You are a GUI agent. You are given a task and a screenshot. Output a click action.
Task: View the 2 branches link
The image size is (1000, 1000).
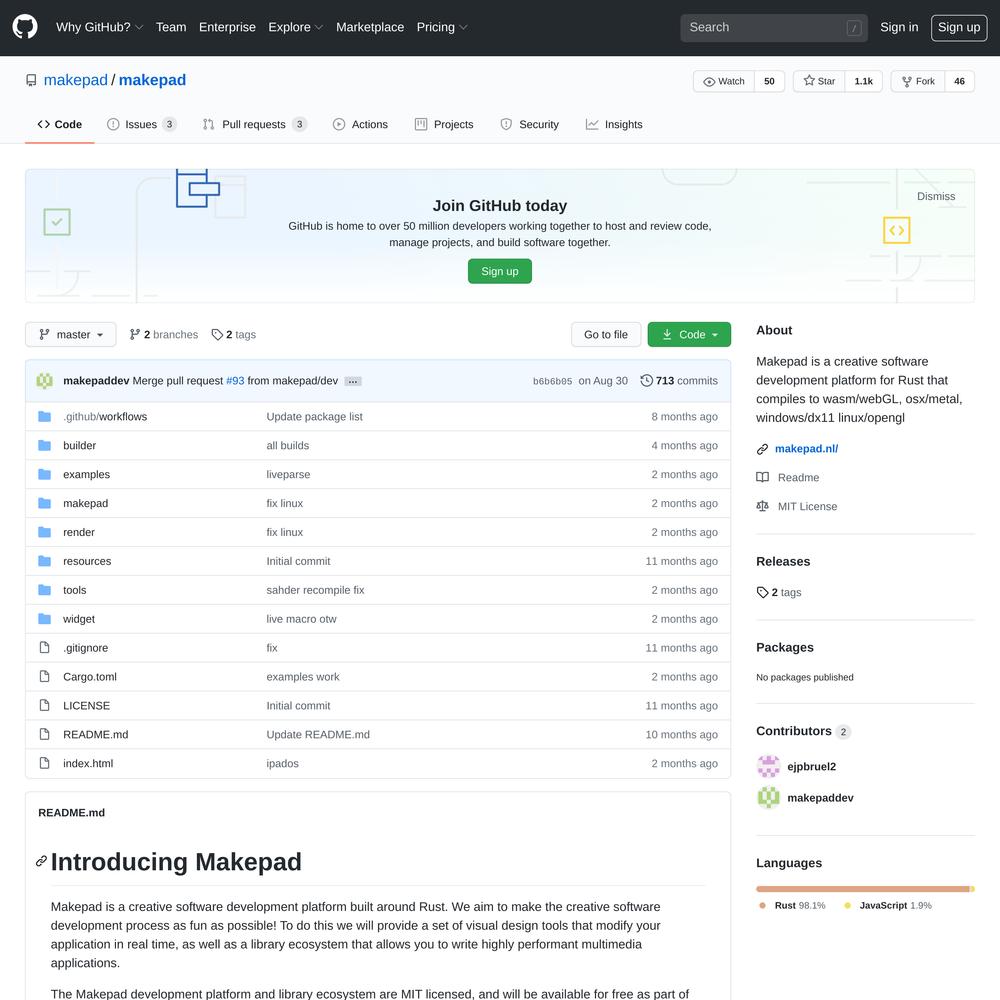click(x=164, y=334)
